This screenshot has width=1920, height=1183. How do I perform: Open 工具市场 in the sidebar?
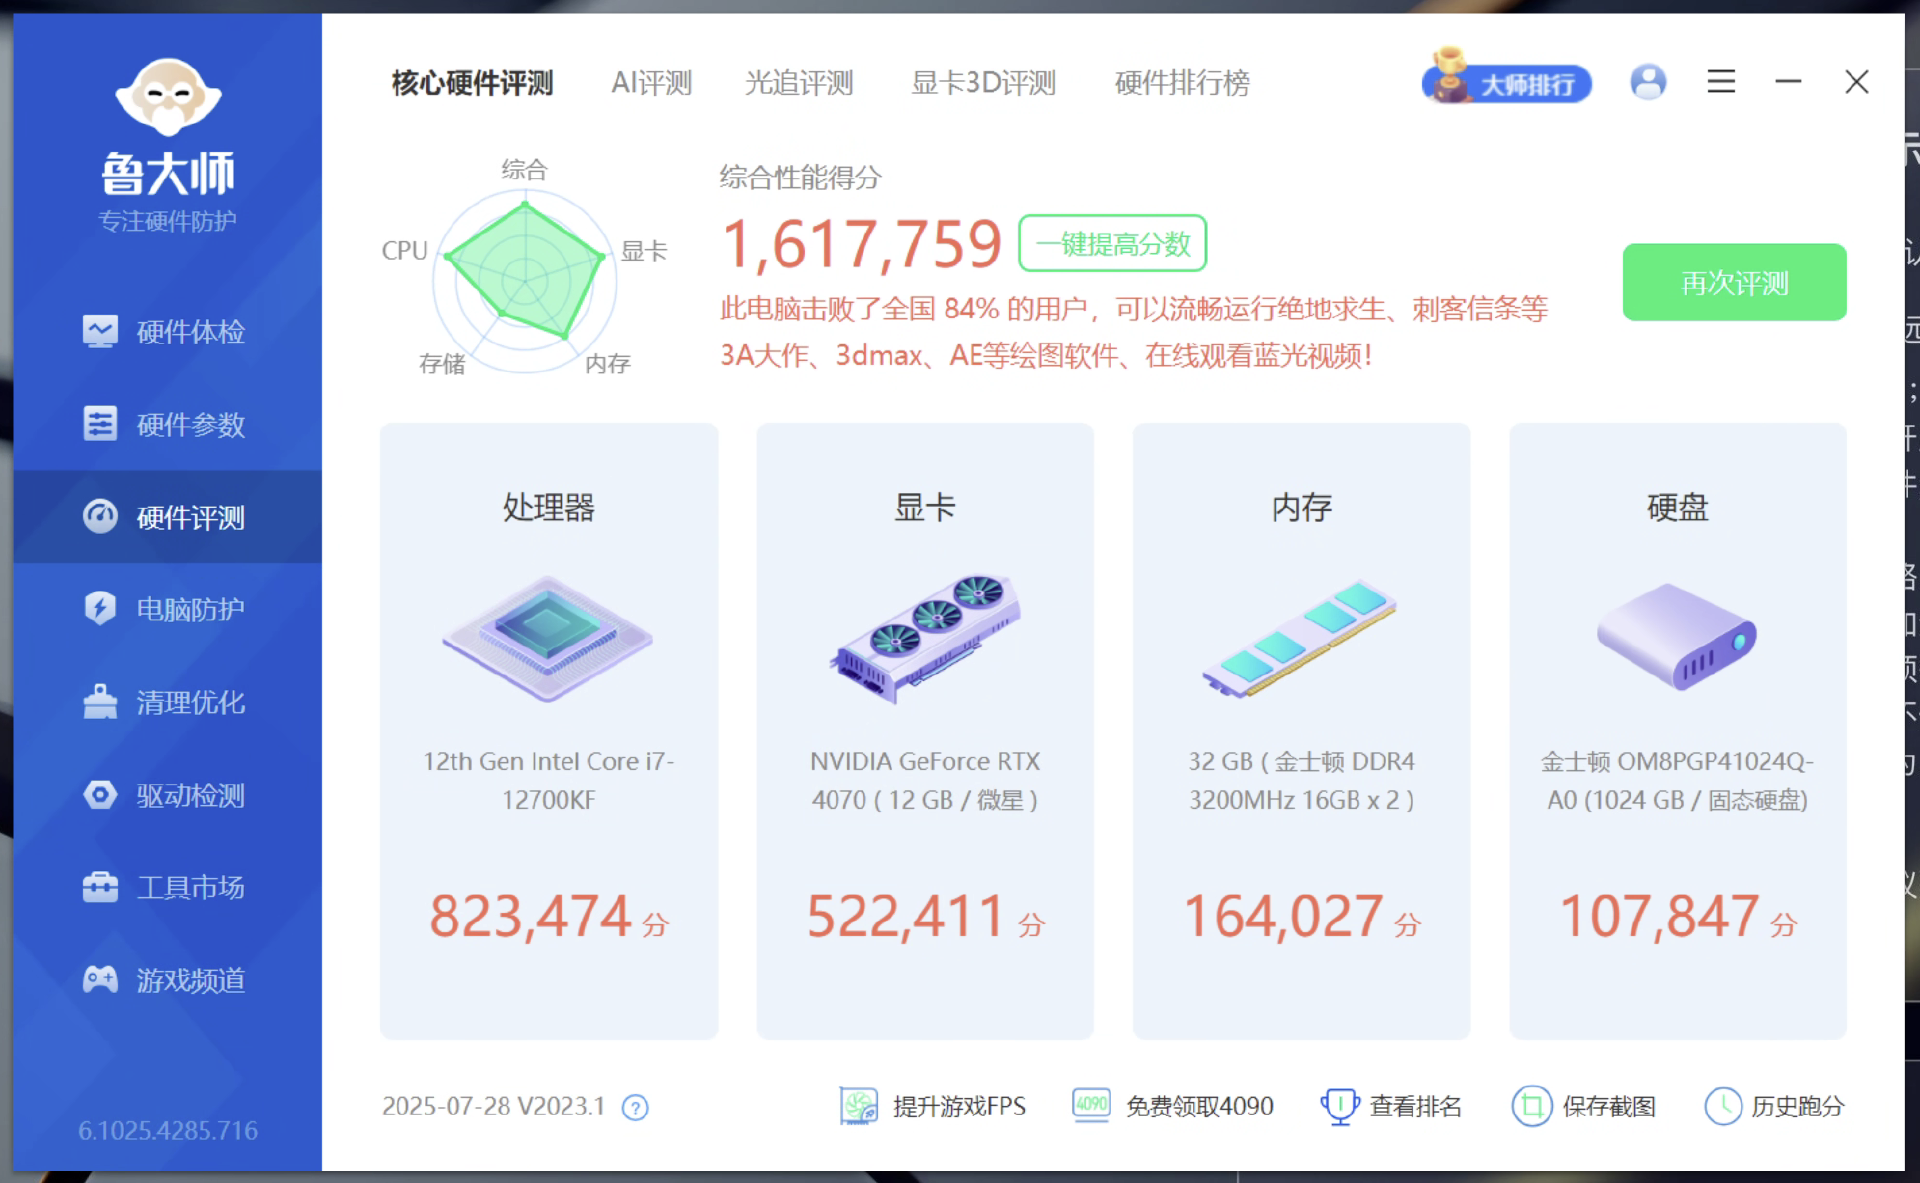click(x=167, y=887)
